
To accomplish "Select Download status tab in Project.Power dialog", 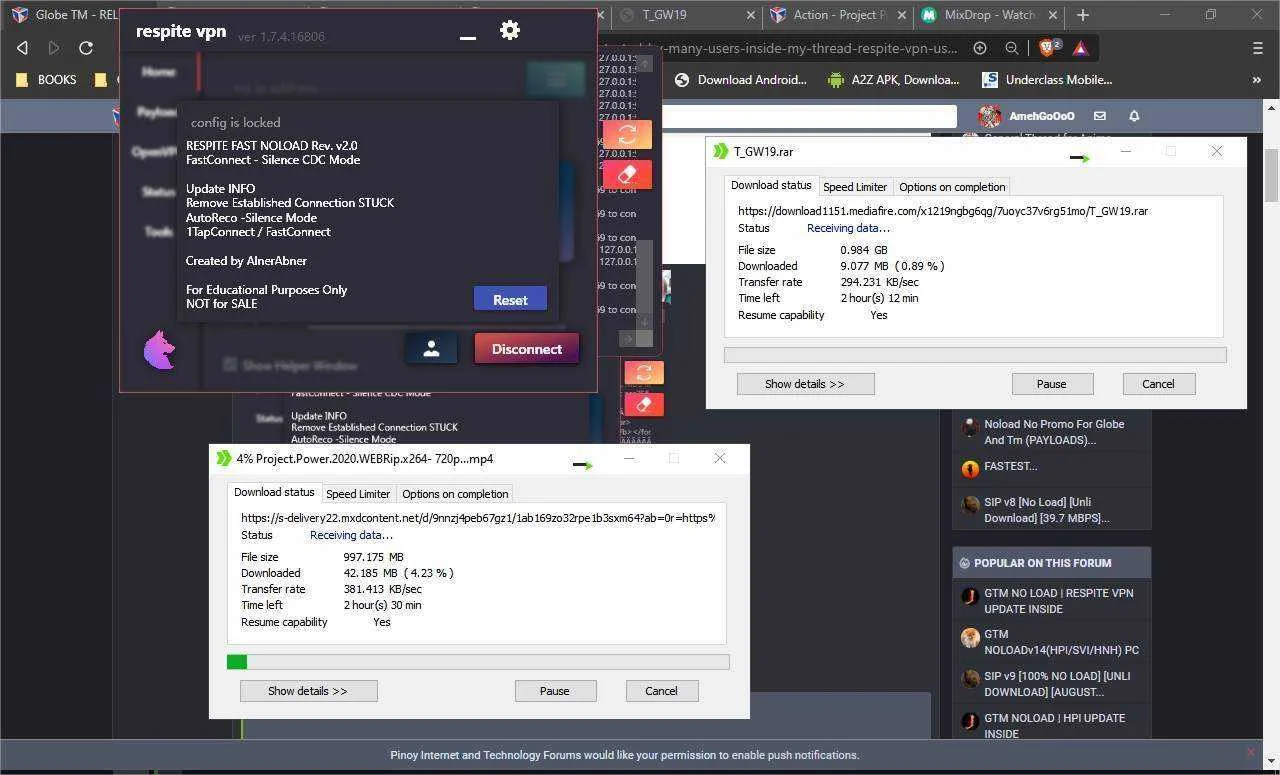I will coord(274,492).
